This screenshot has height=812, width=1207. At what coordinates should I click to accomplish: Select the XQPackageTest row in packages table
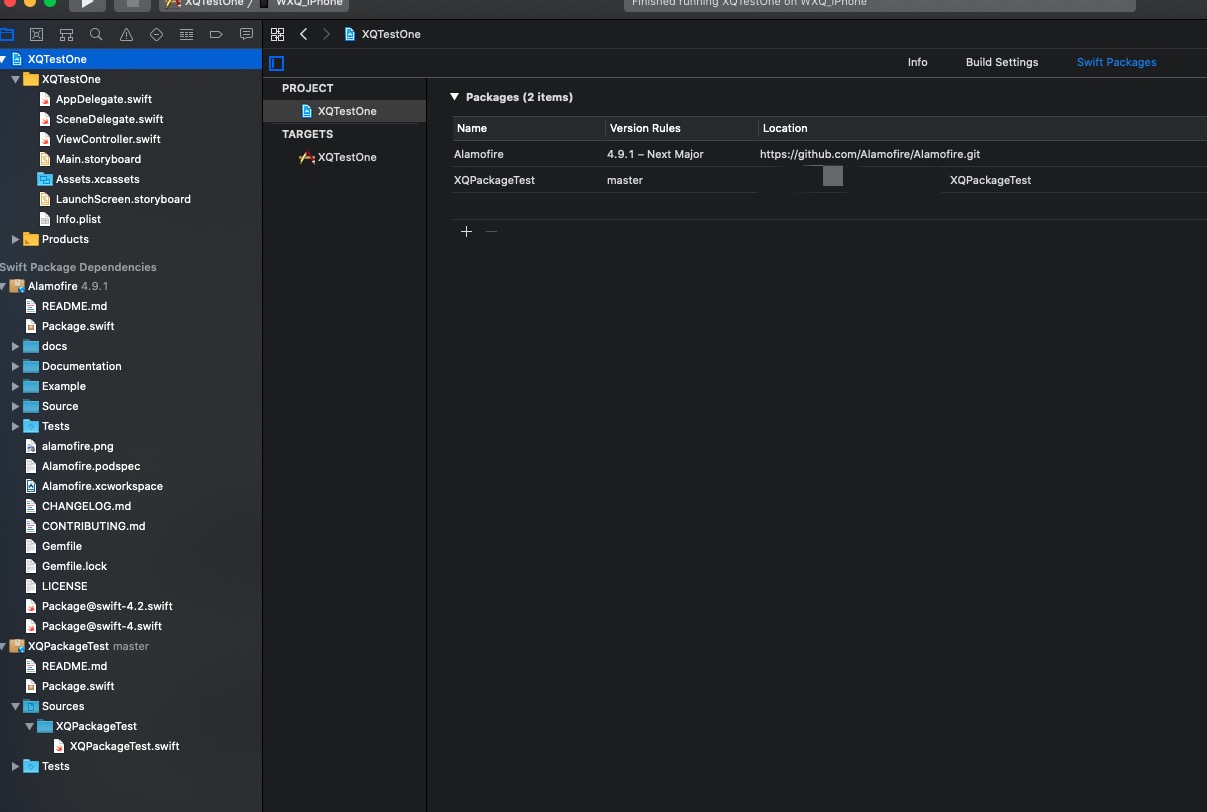(x=829, y=180)
